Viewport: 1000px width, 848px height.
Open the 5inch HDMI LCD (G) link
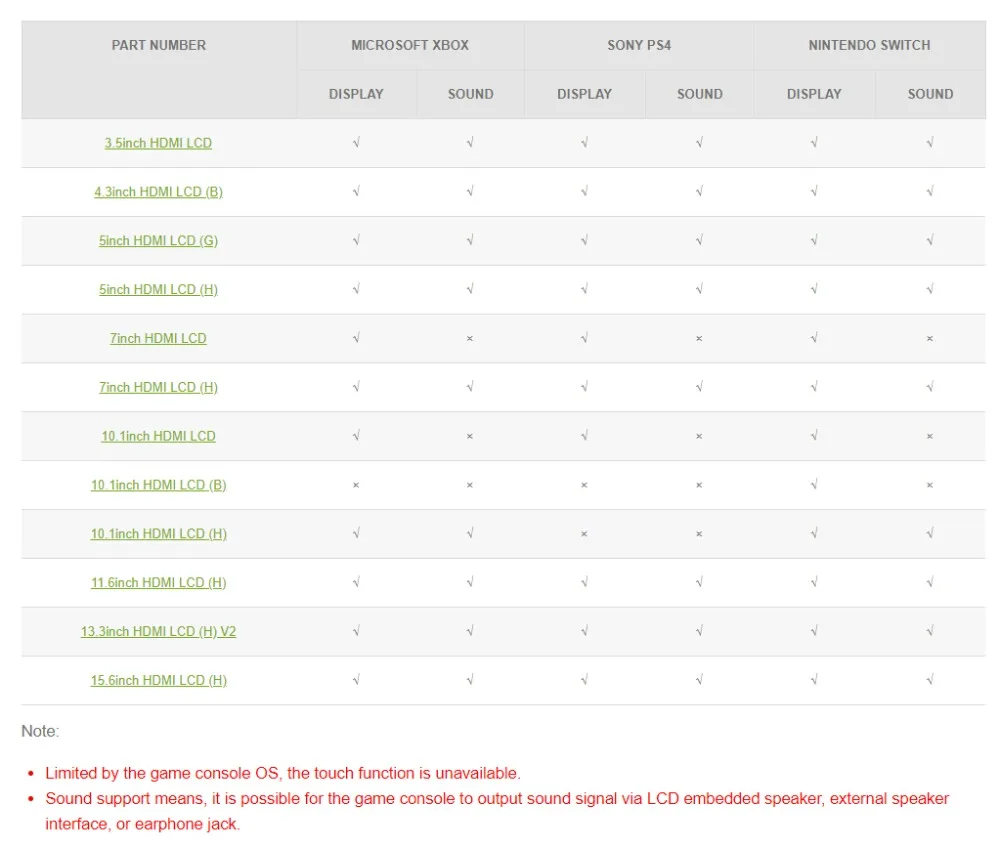(x=158, y=240)
